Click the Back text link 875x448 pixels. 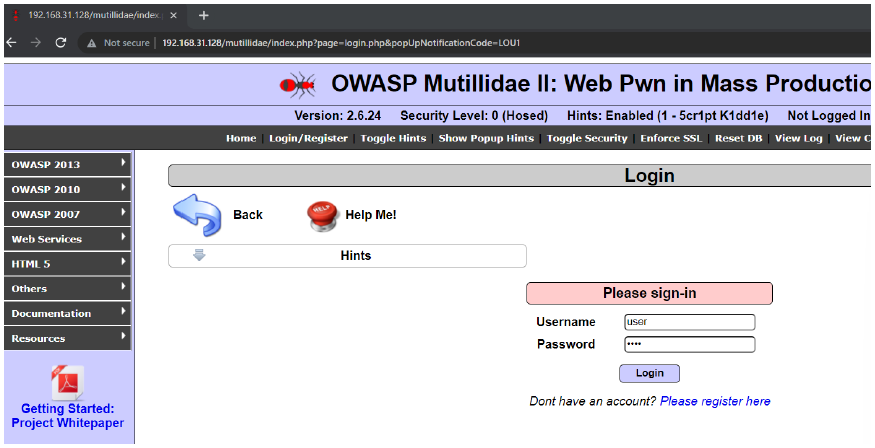[248, 215]
